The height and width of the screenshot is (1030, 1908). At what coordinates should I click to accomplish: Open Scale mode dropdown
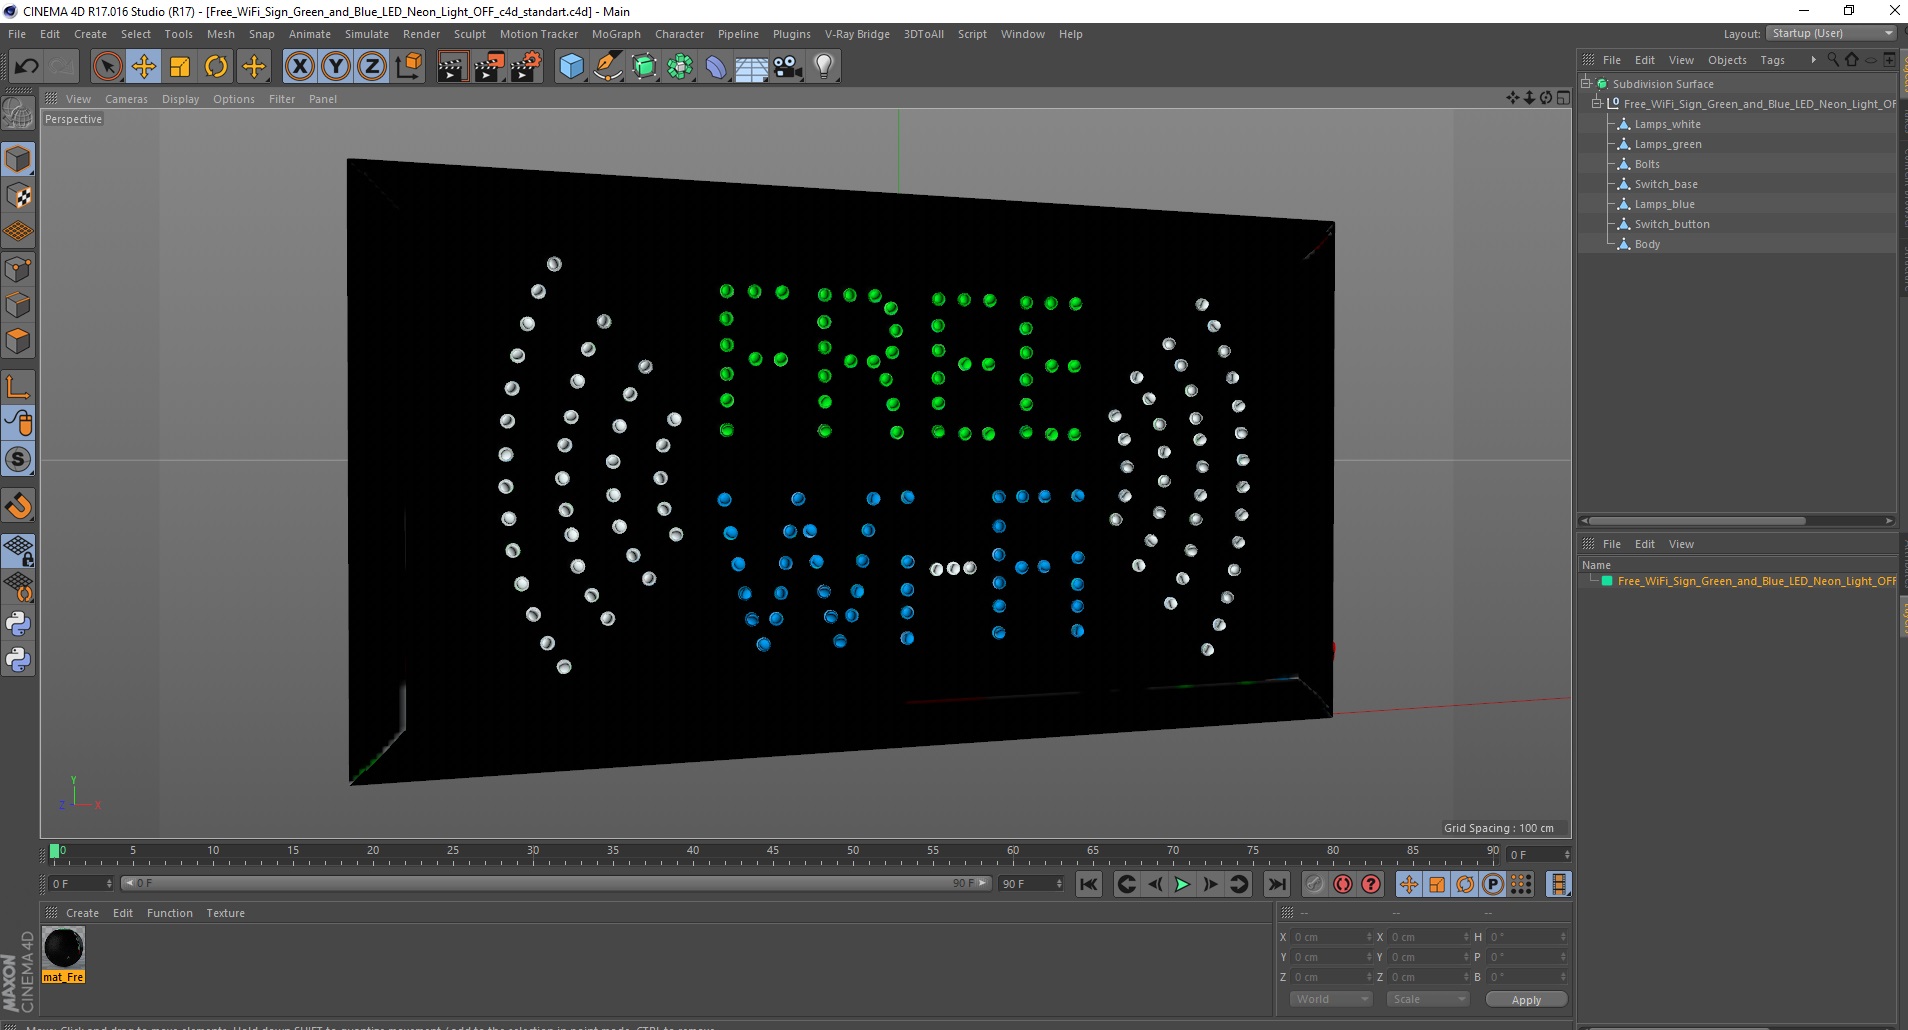pos(1427,999)
